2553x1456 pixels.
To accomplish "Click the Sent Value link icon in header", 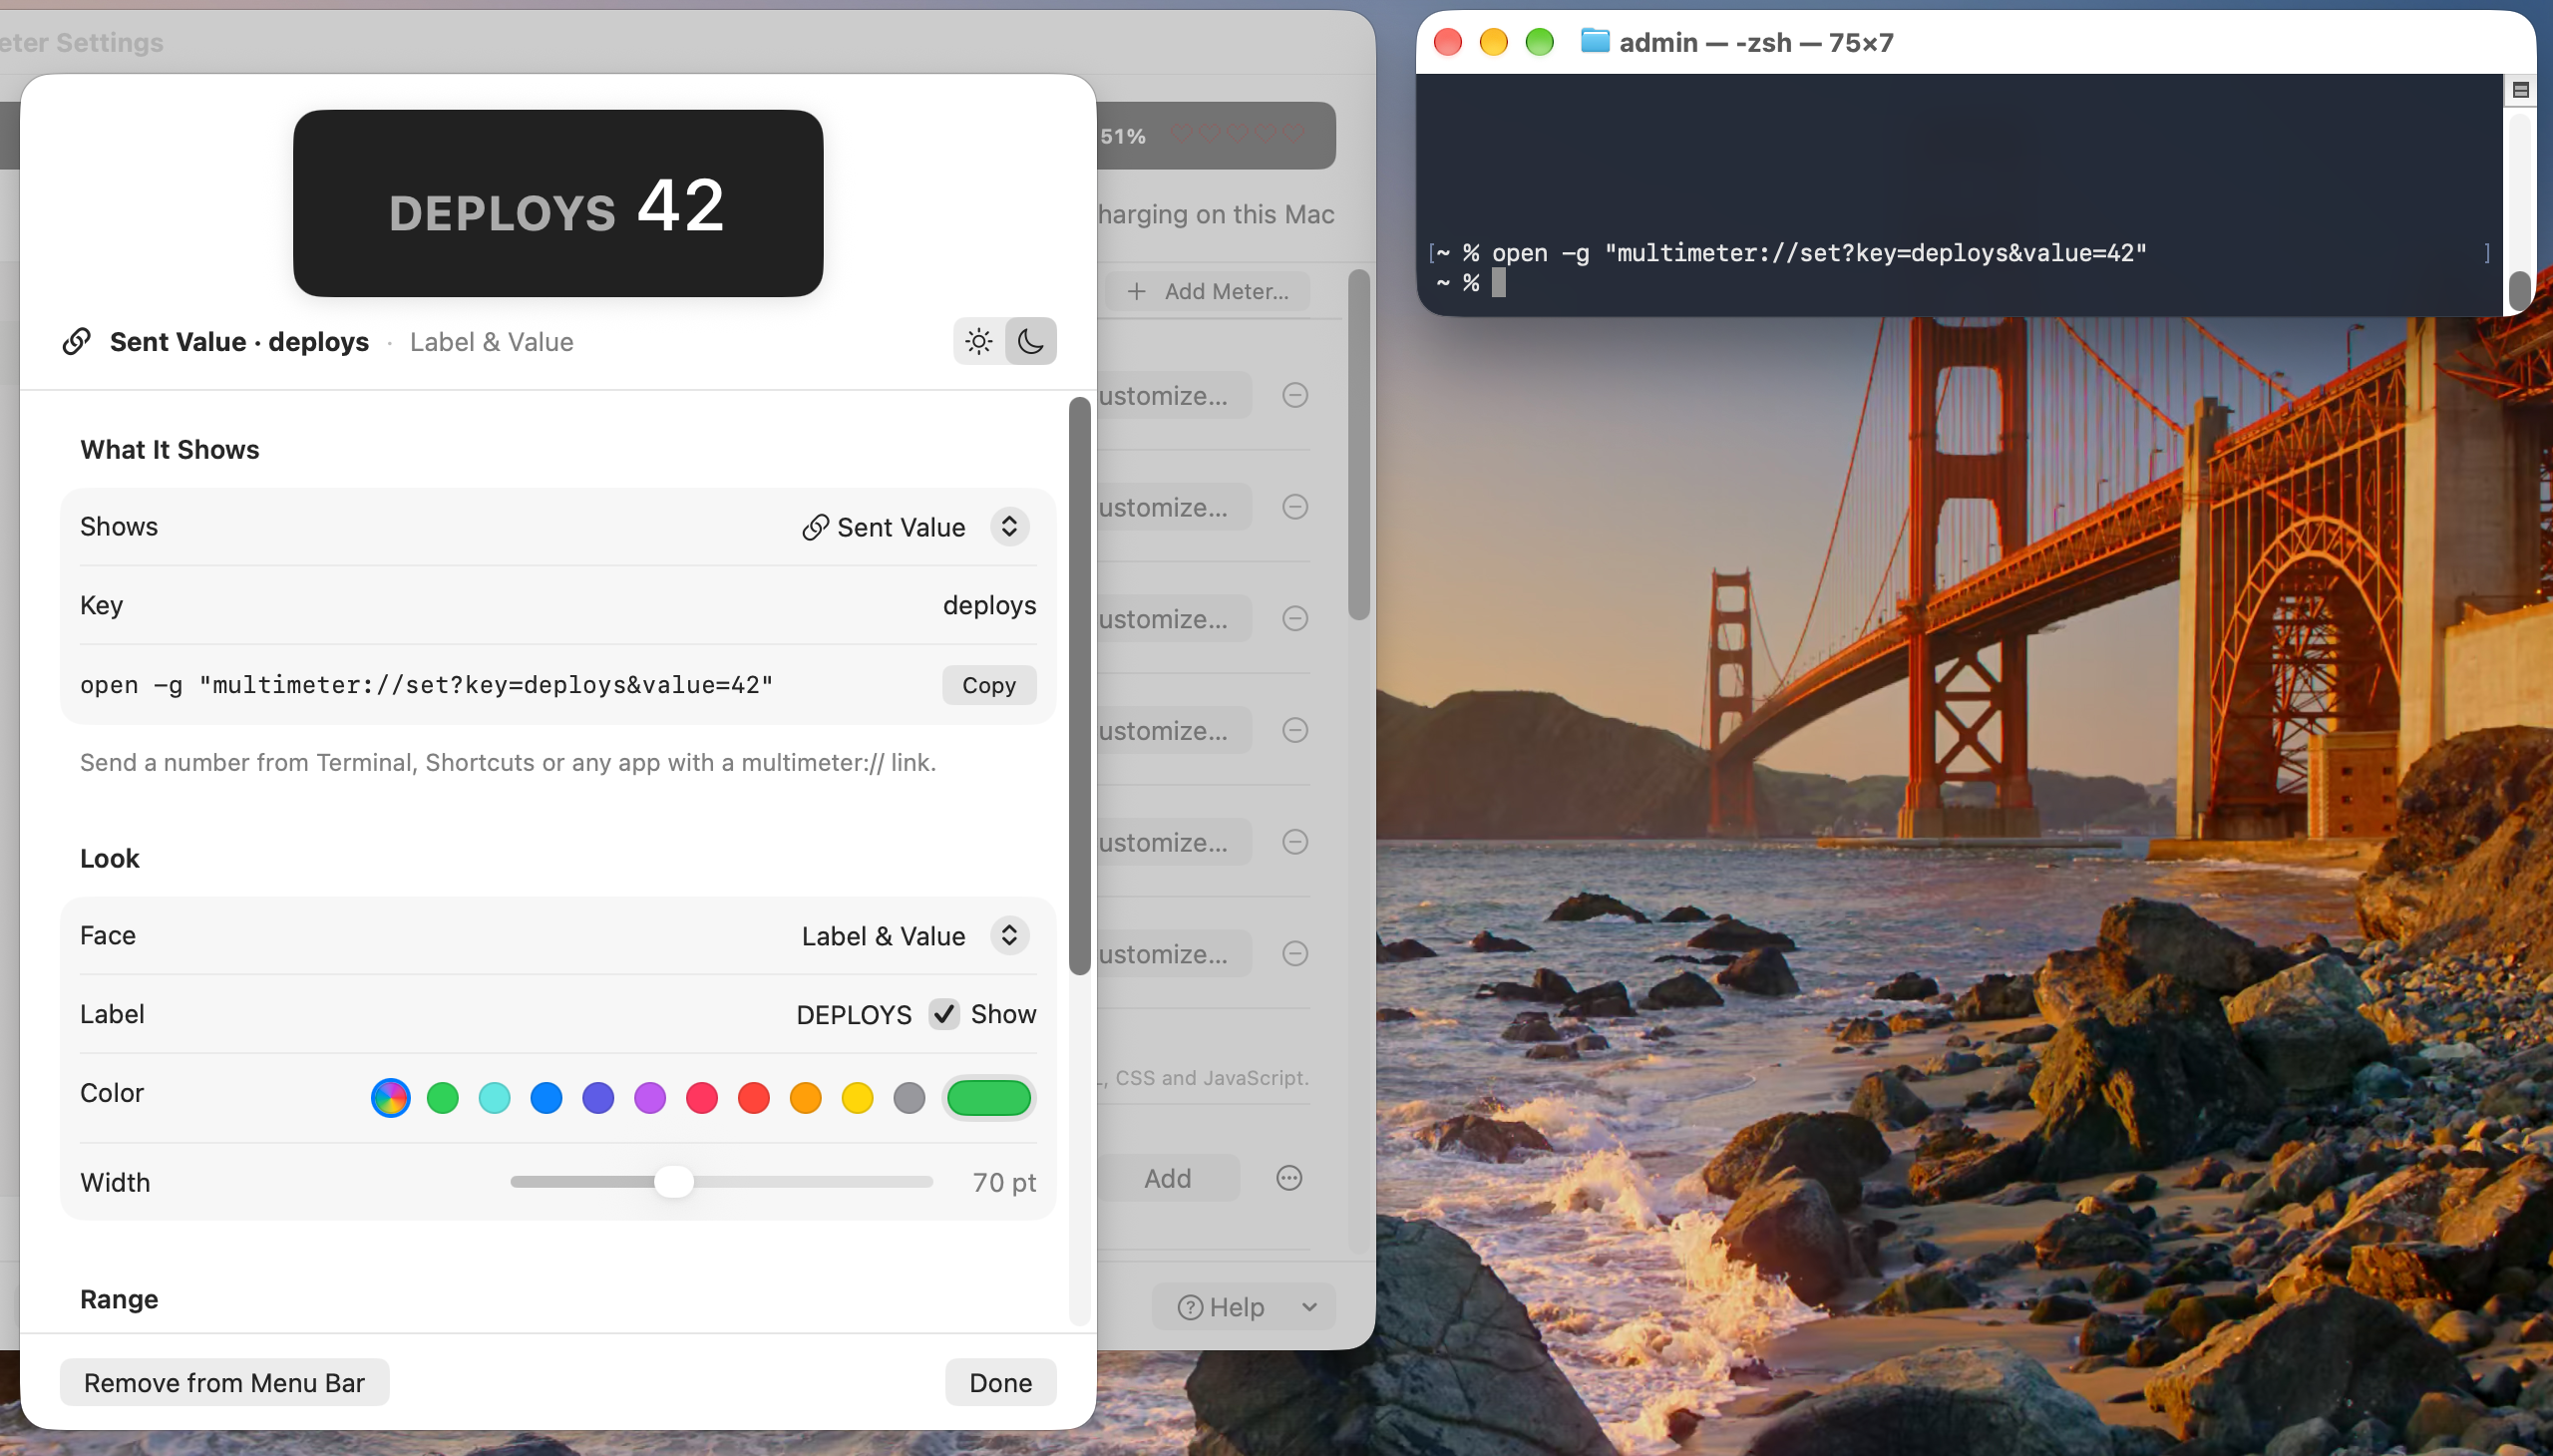I will pos(77,342).
